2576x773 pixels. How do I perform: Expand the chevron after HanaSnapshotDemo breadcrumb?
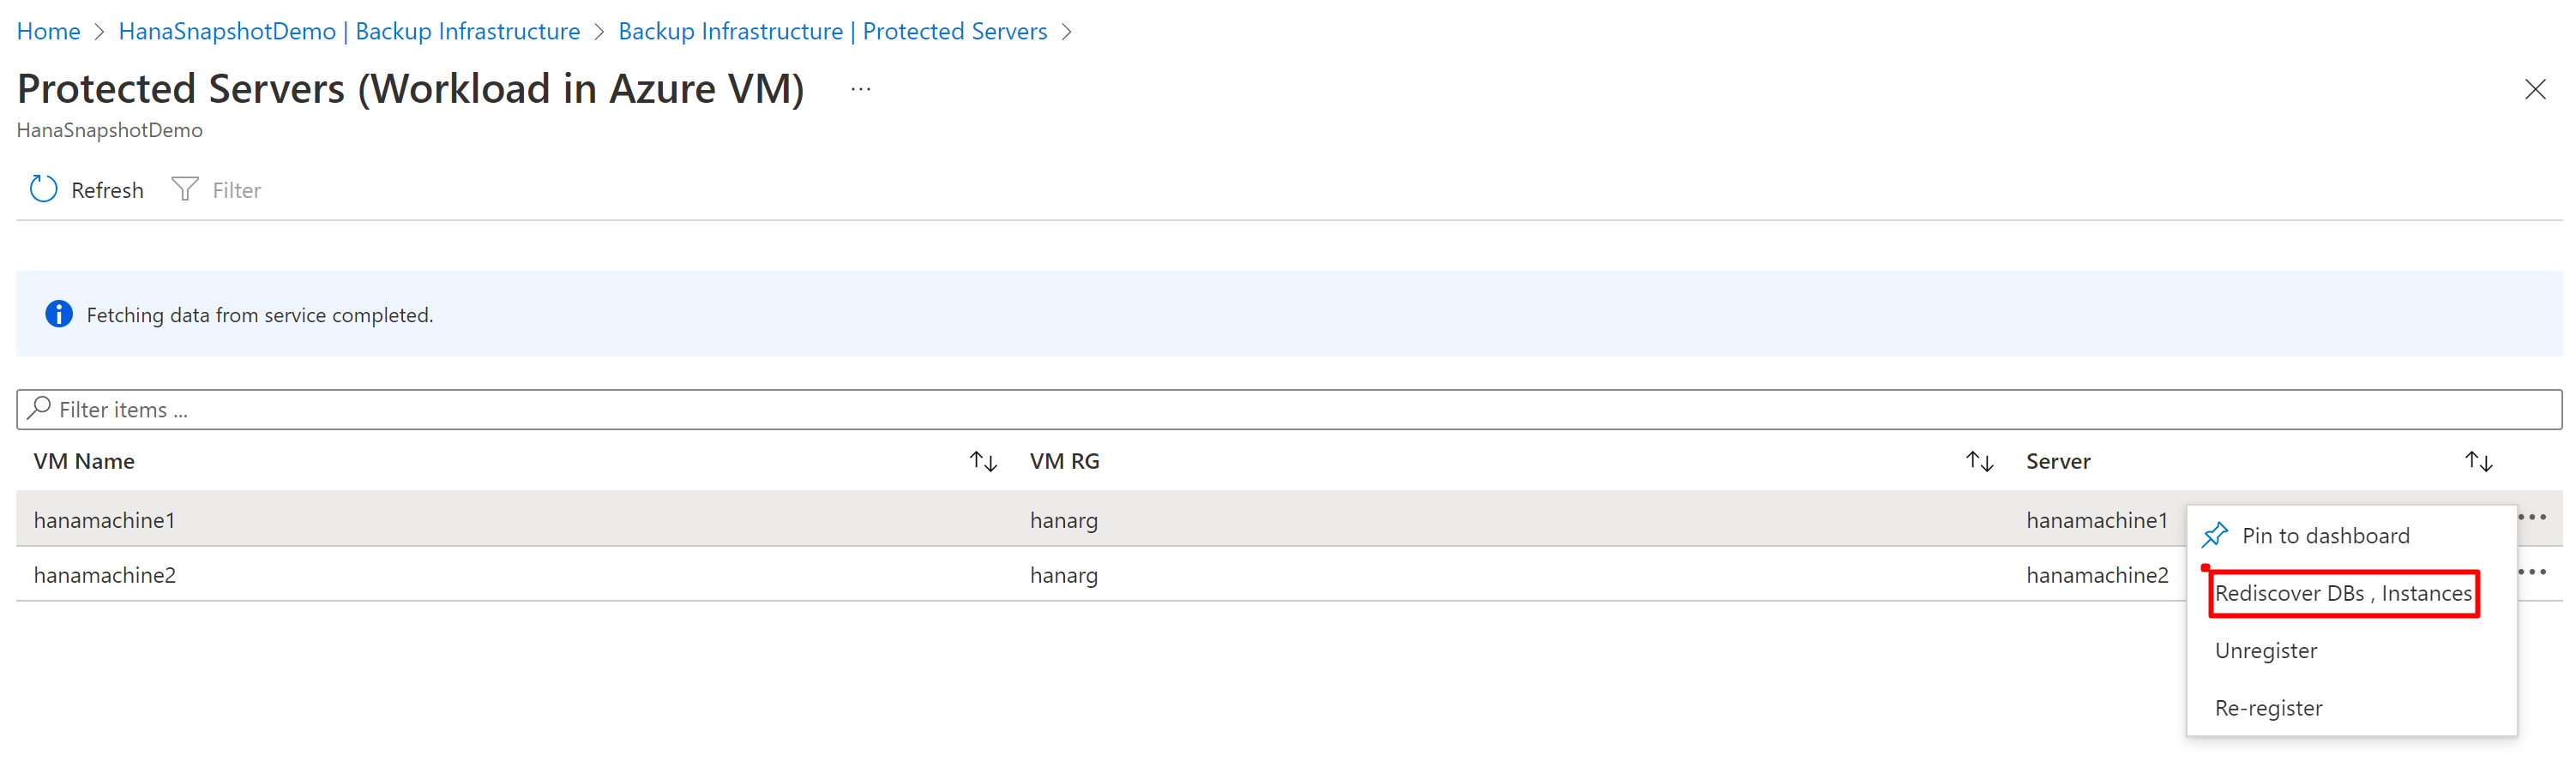tap(599, 31)
